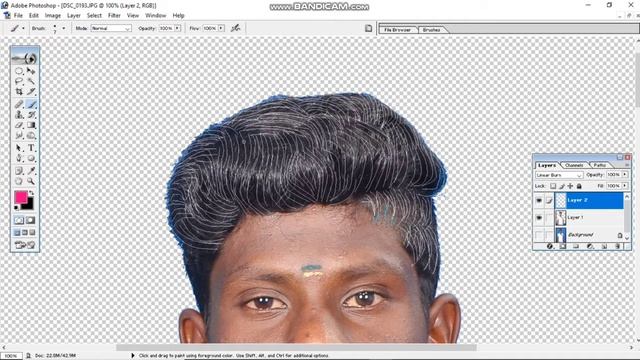640x360 pixels.
Task: Click Jump to ImageReady icon
Action: pyautogui.click(x=25, y=244)
